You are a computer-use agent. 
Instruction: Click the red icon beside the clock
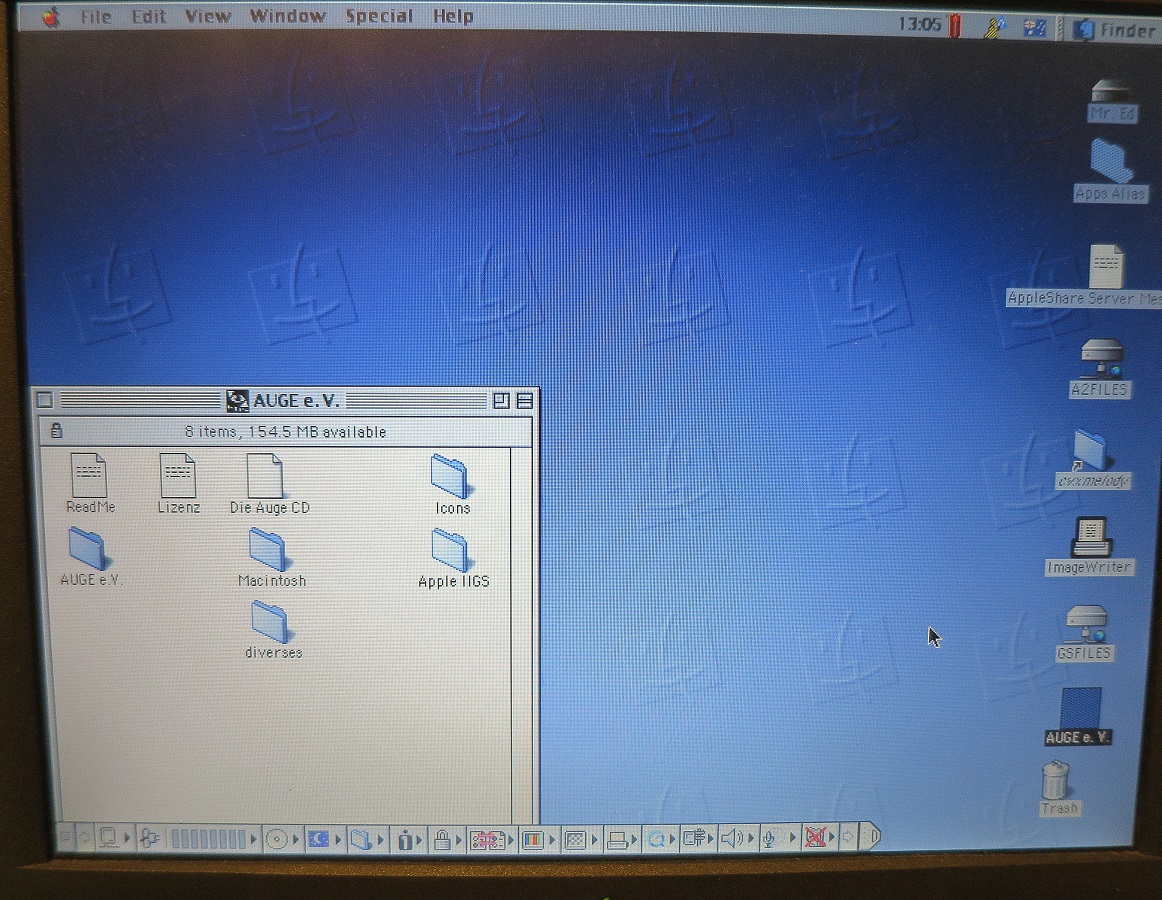(955, 26)
